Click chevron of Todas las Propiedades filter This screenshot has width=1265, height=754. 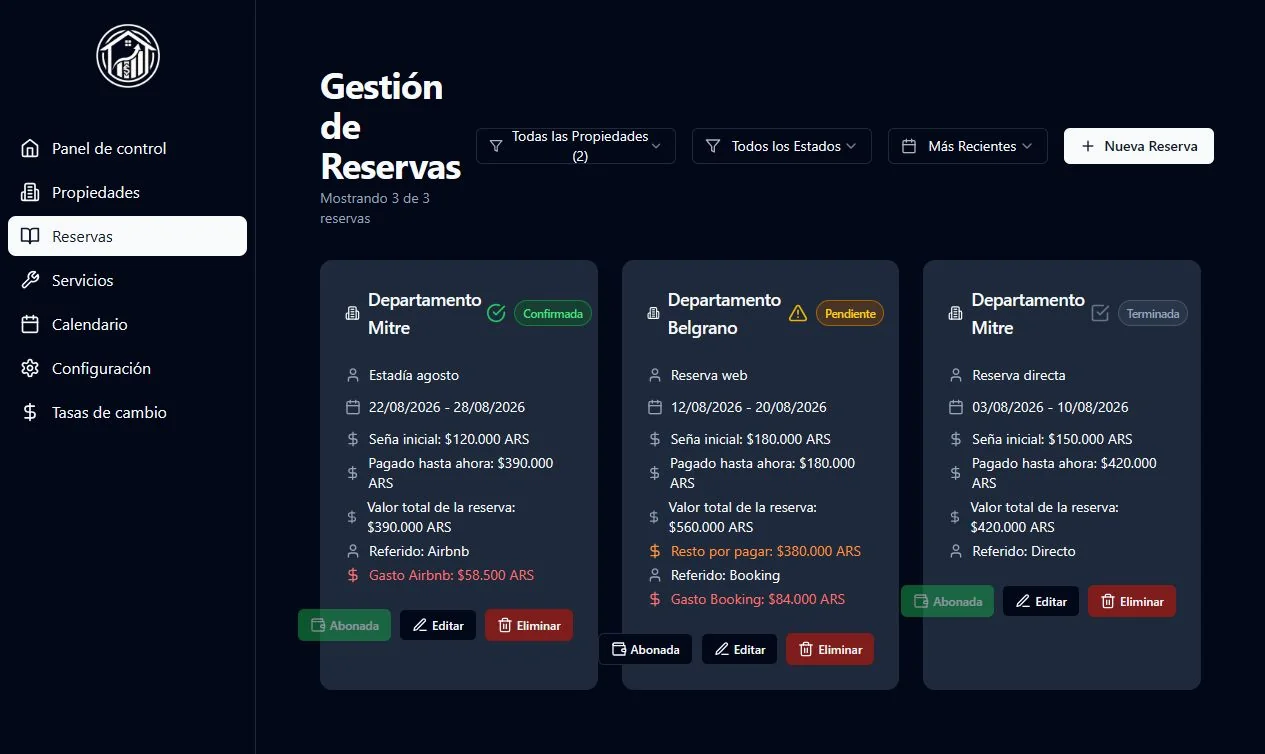click(x=656, y=146)
